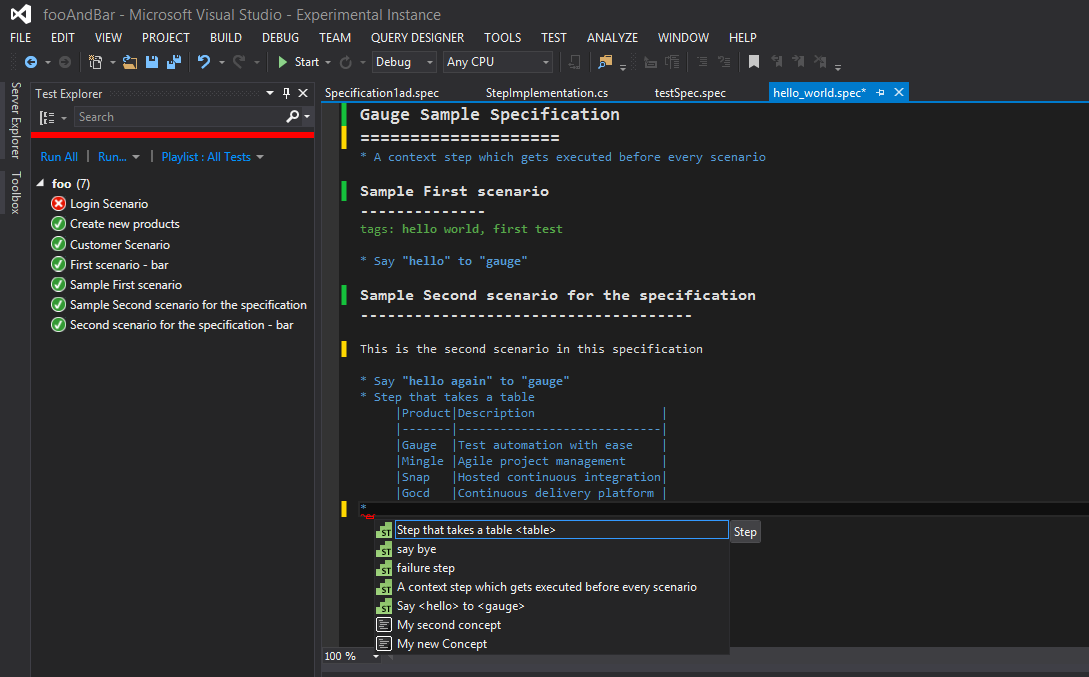Screen dimensions: 1089x677
Task: Collapse the foo test group
Action: [40, 184]
